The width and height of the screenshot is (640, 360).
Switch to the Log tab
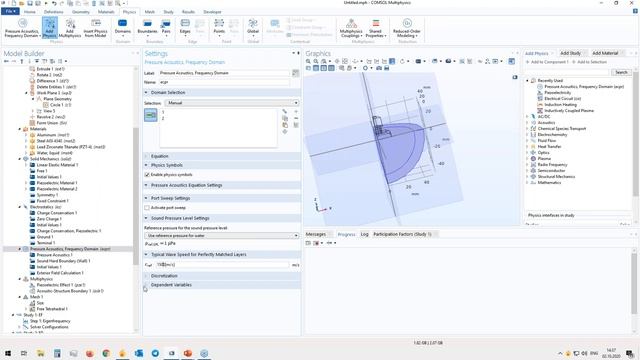click(x=364, y=234)
